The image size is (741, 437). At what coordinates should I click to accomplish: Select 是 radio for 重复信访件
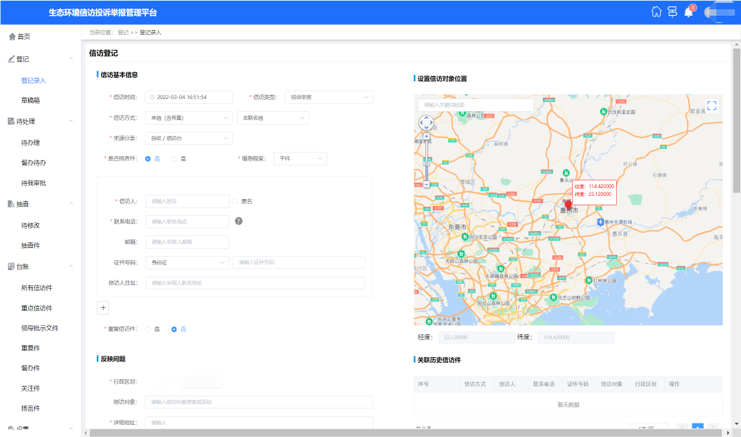click(x=148, y=329)
